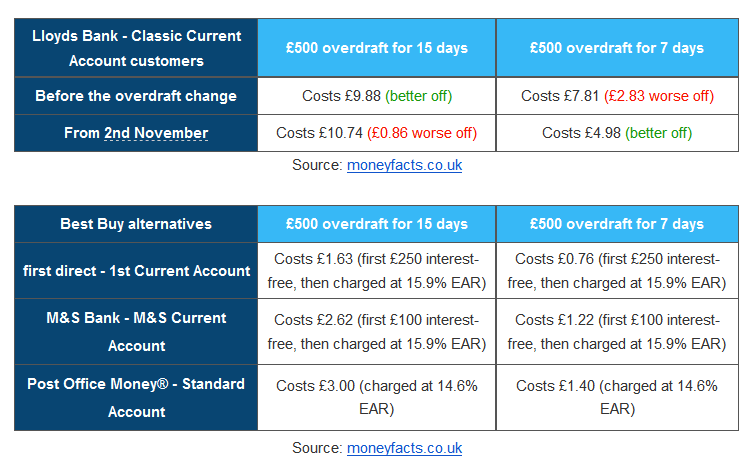Viewport: 749px width, 464px height.
Task: Click the "Costs £9.88 (better off)" cell
Action: click(377, 96)
